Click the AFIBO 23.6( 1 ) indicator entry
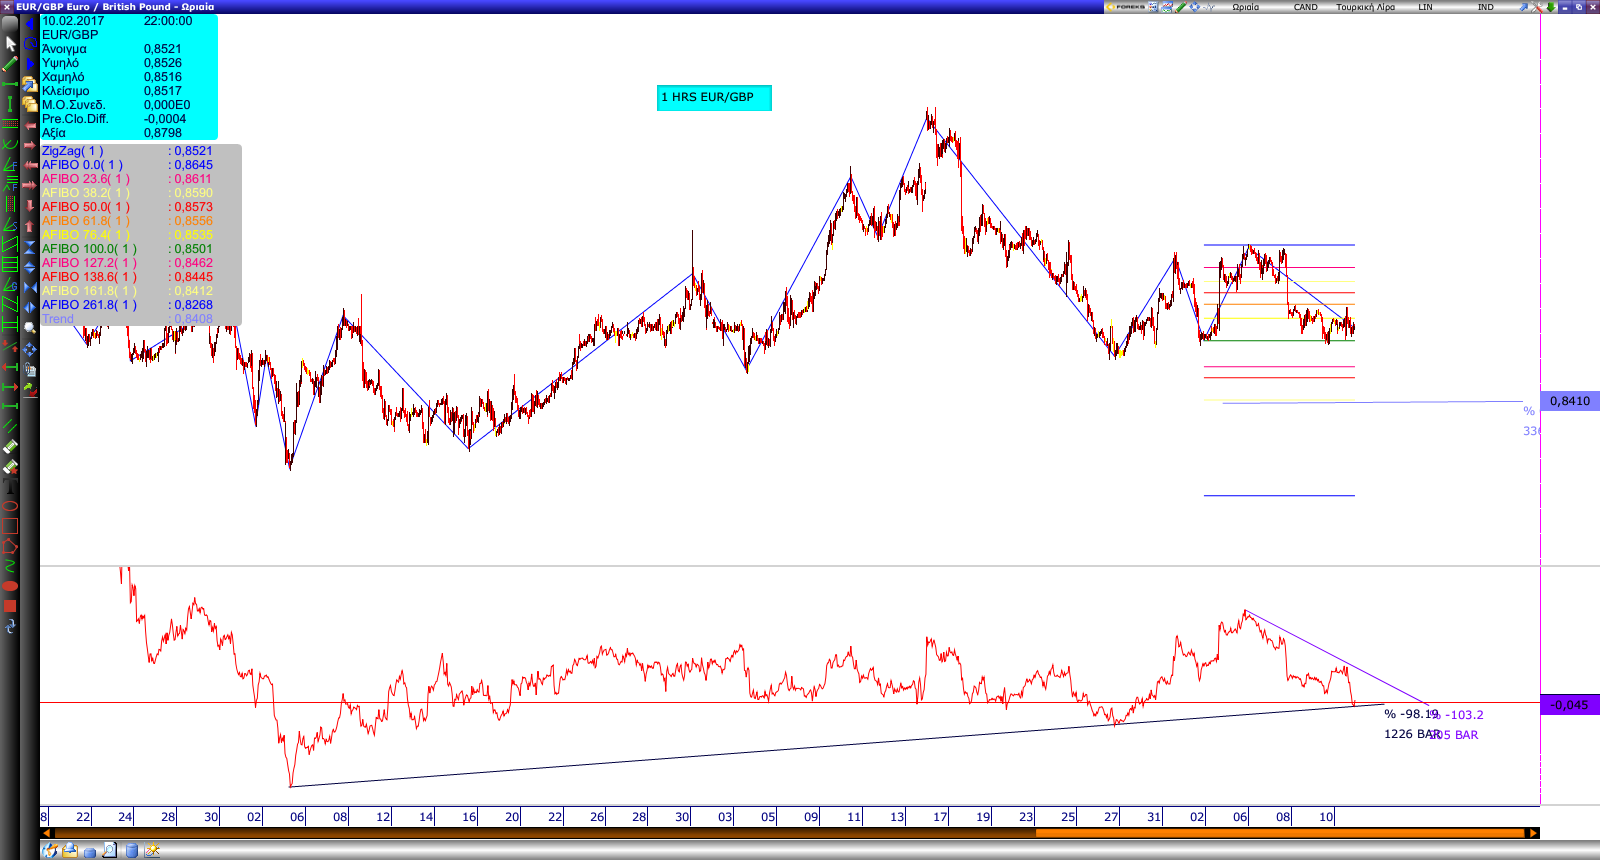The height and width of the screenshot is (860, 1600). click(x=86, y=179)
